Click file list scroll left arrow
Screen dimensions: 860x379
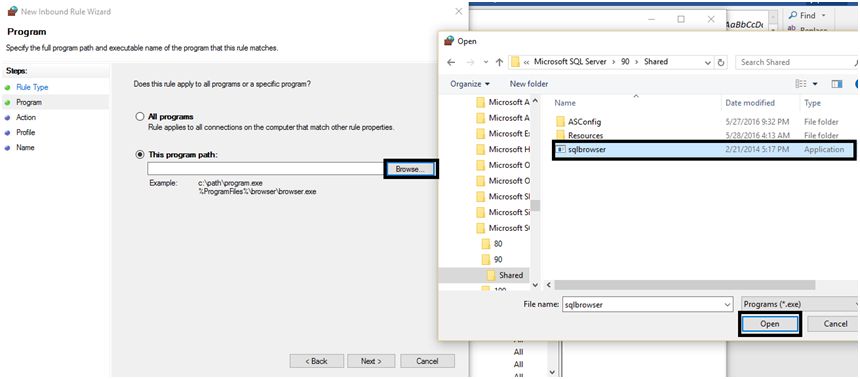pyautogui.click(x=549, y=285)
